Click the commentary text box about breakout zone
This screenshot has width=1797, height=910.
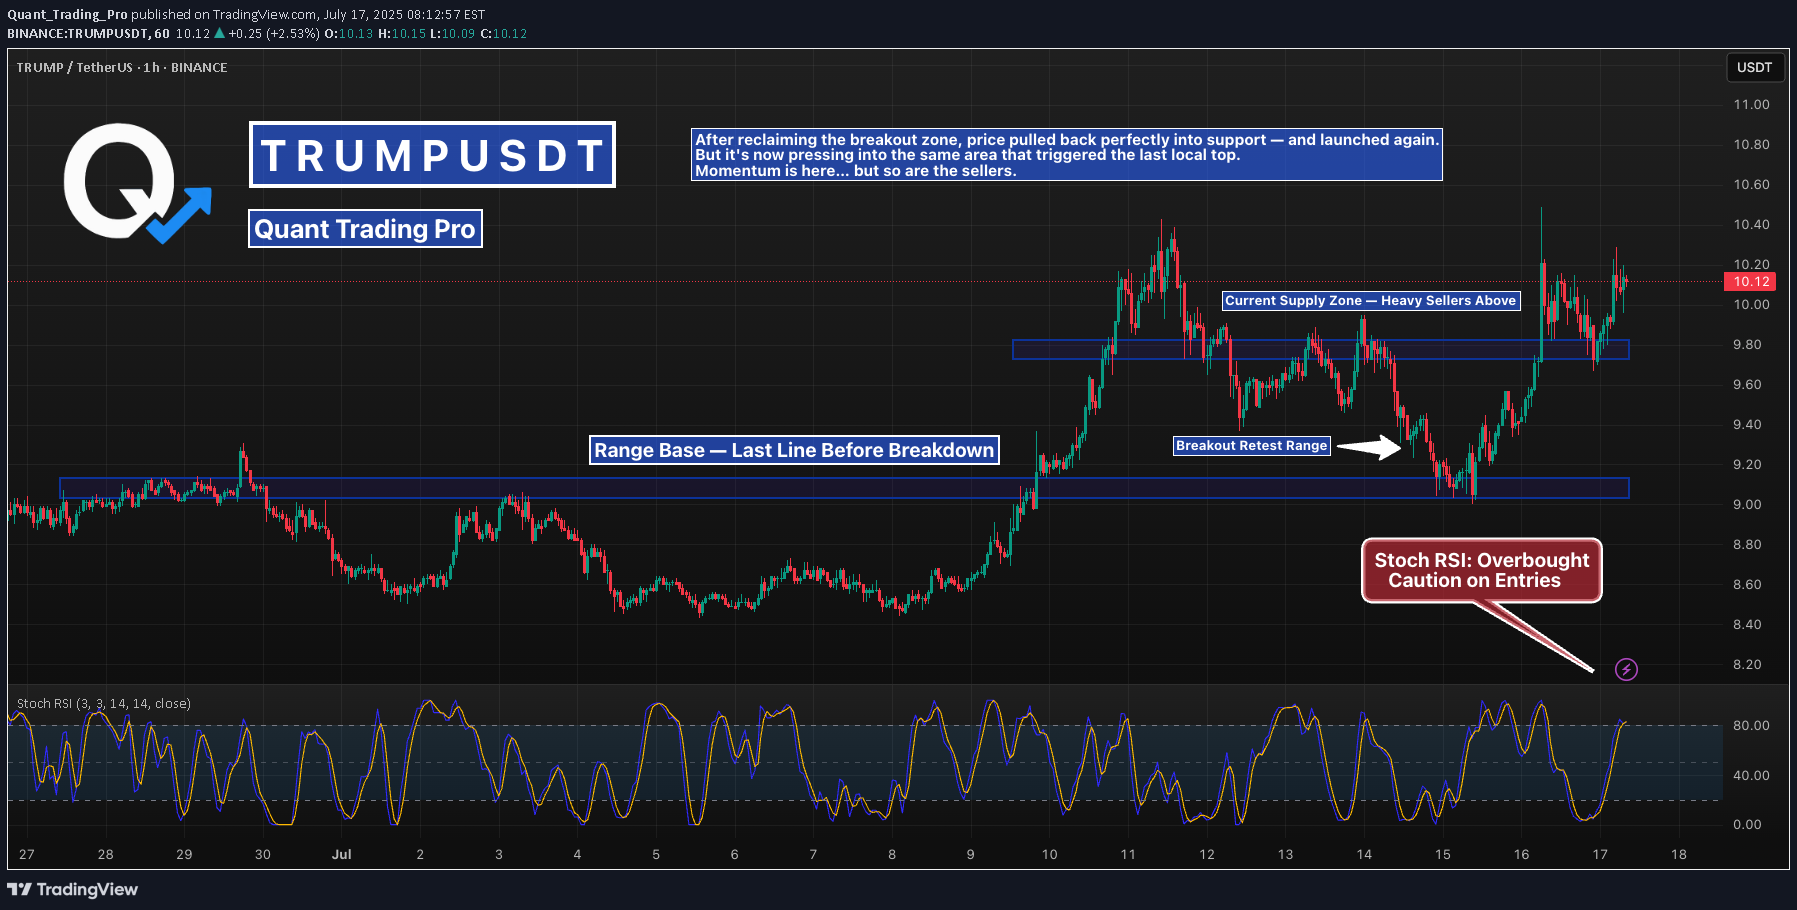[x=1066, y=155]
